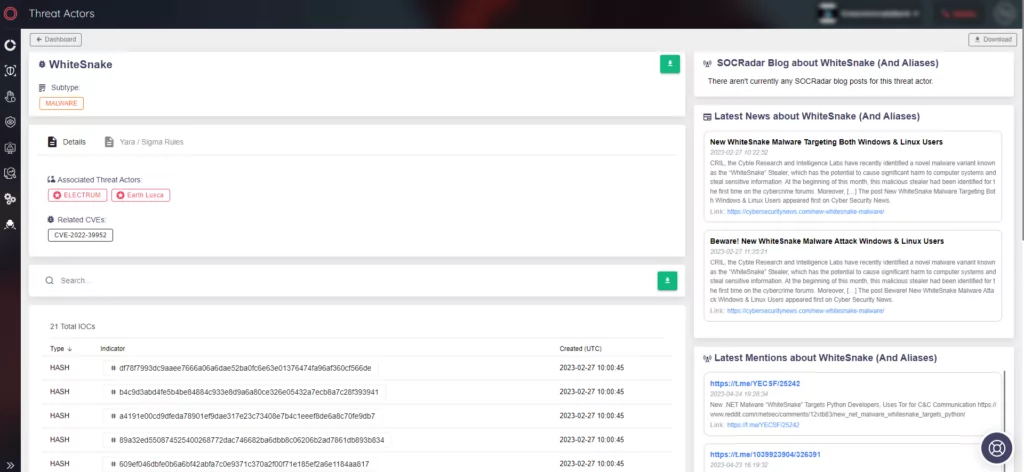This screenshot has height=472, width=1024.
Task: Select hash starting with a4191e00cd9d
Action: point(247,416)
